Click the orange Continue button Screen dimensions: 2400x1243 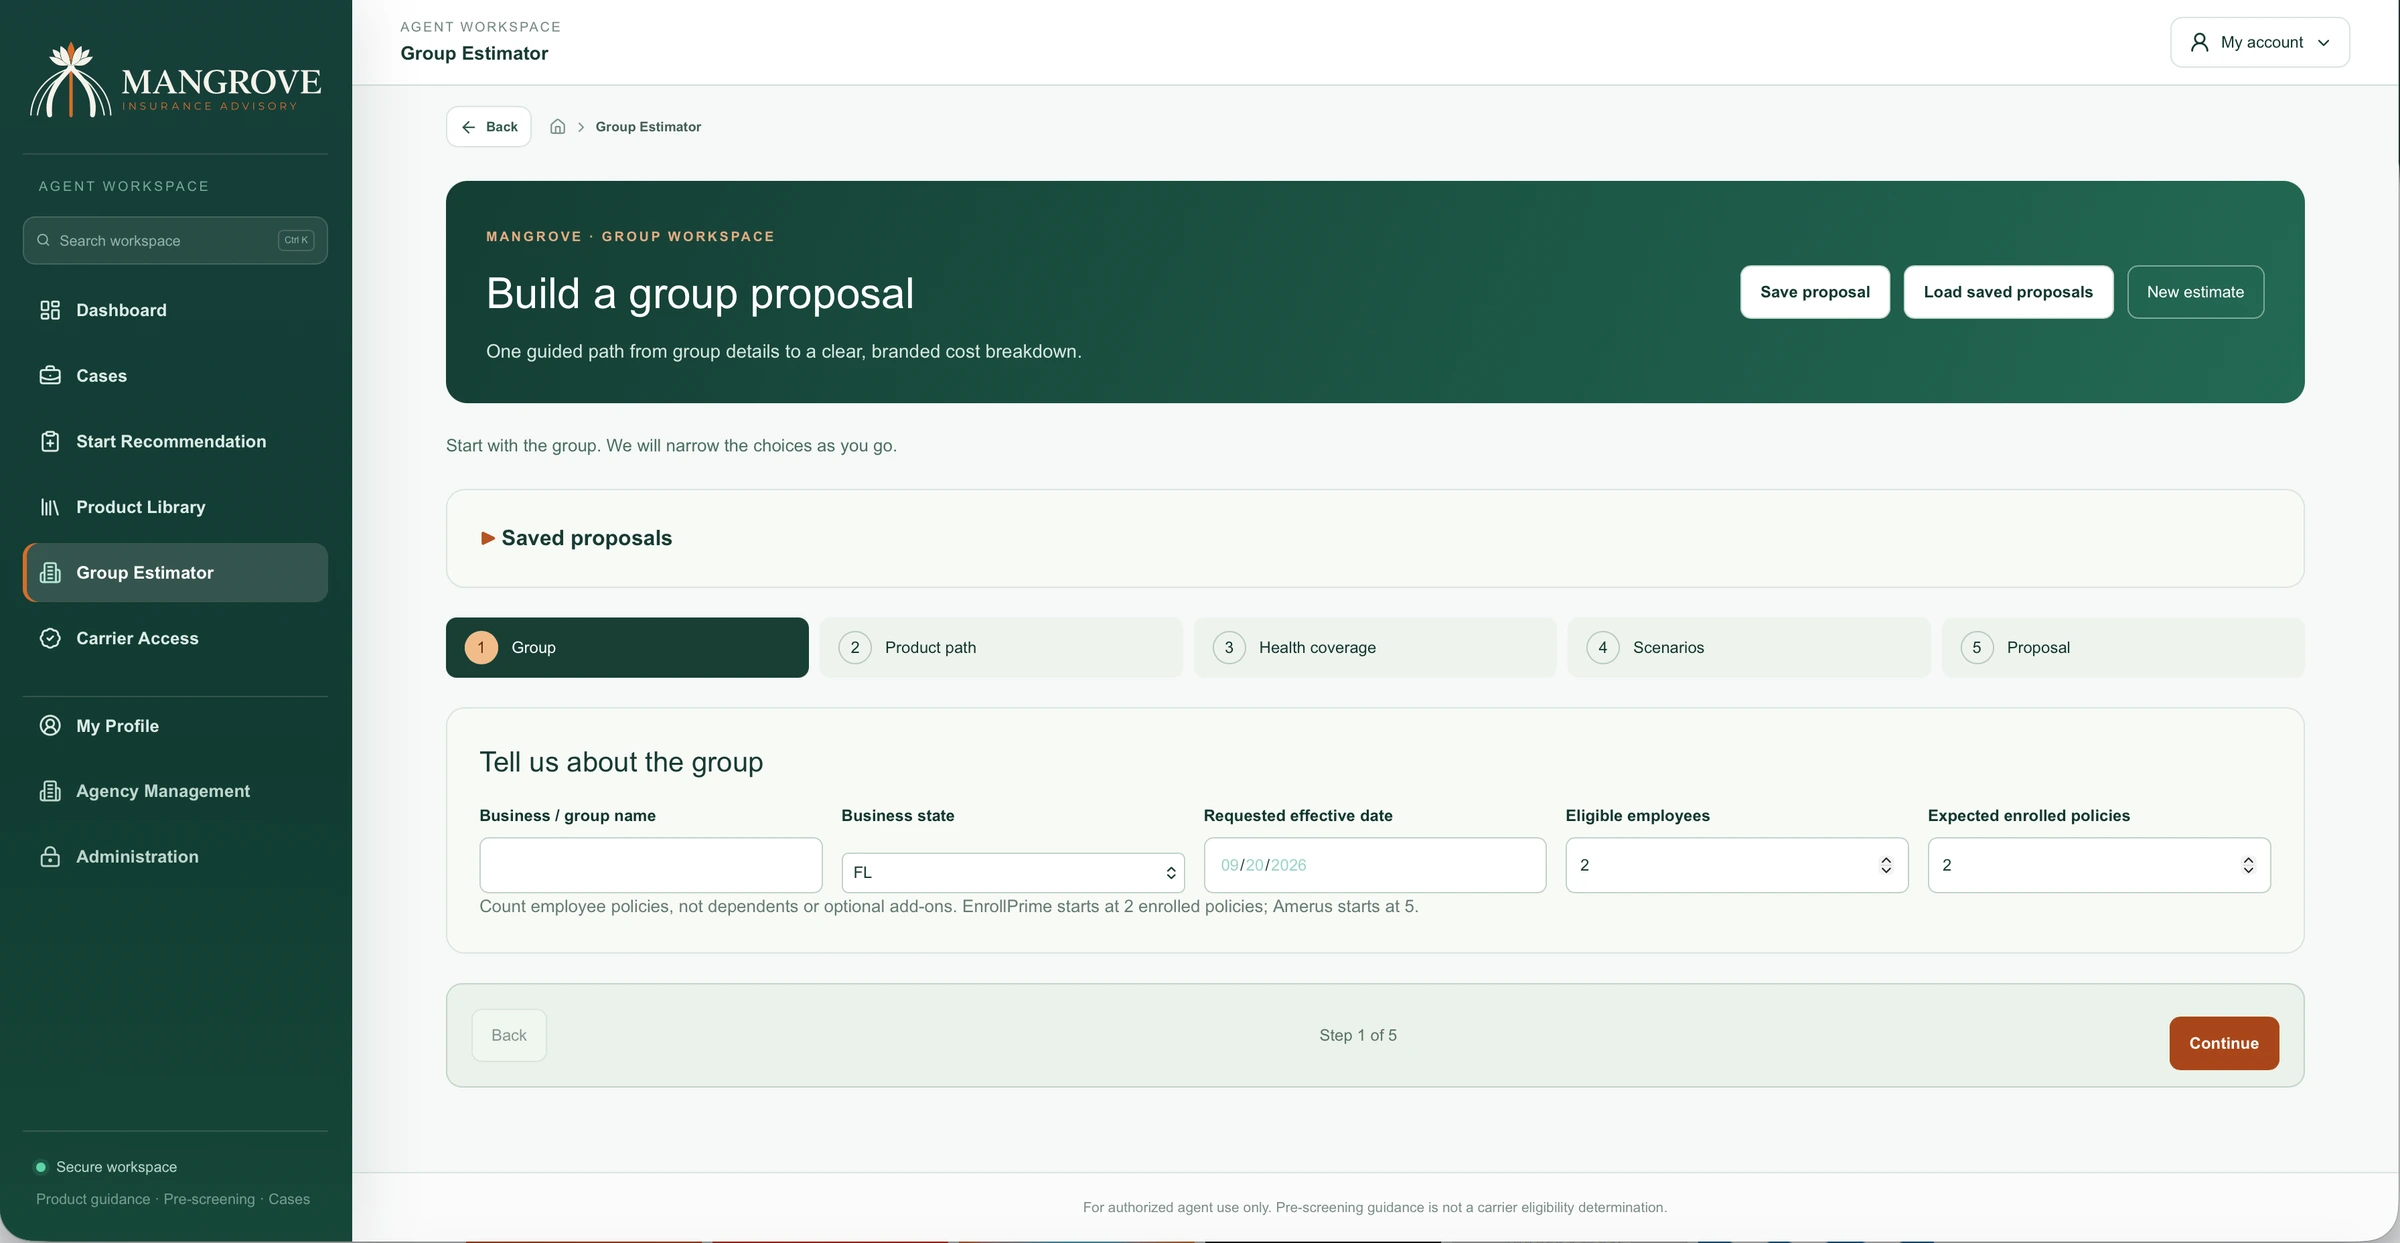(x=2224, y=1043)
